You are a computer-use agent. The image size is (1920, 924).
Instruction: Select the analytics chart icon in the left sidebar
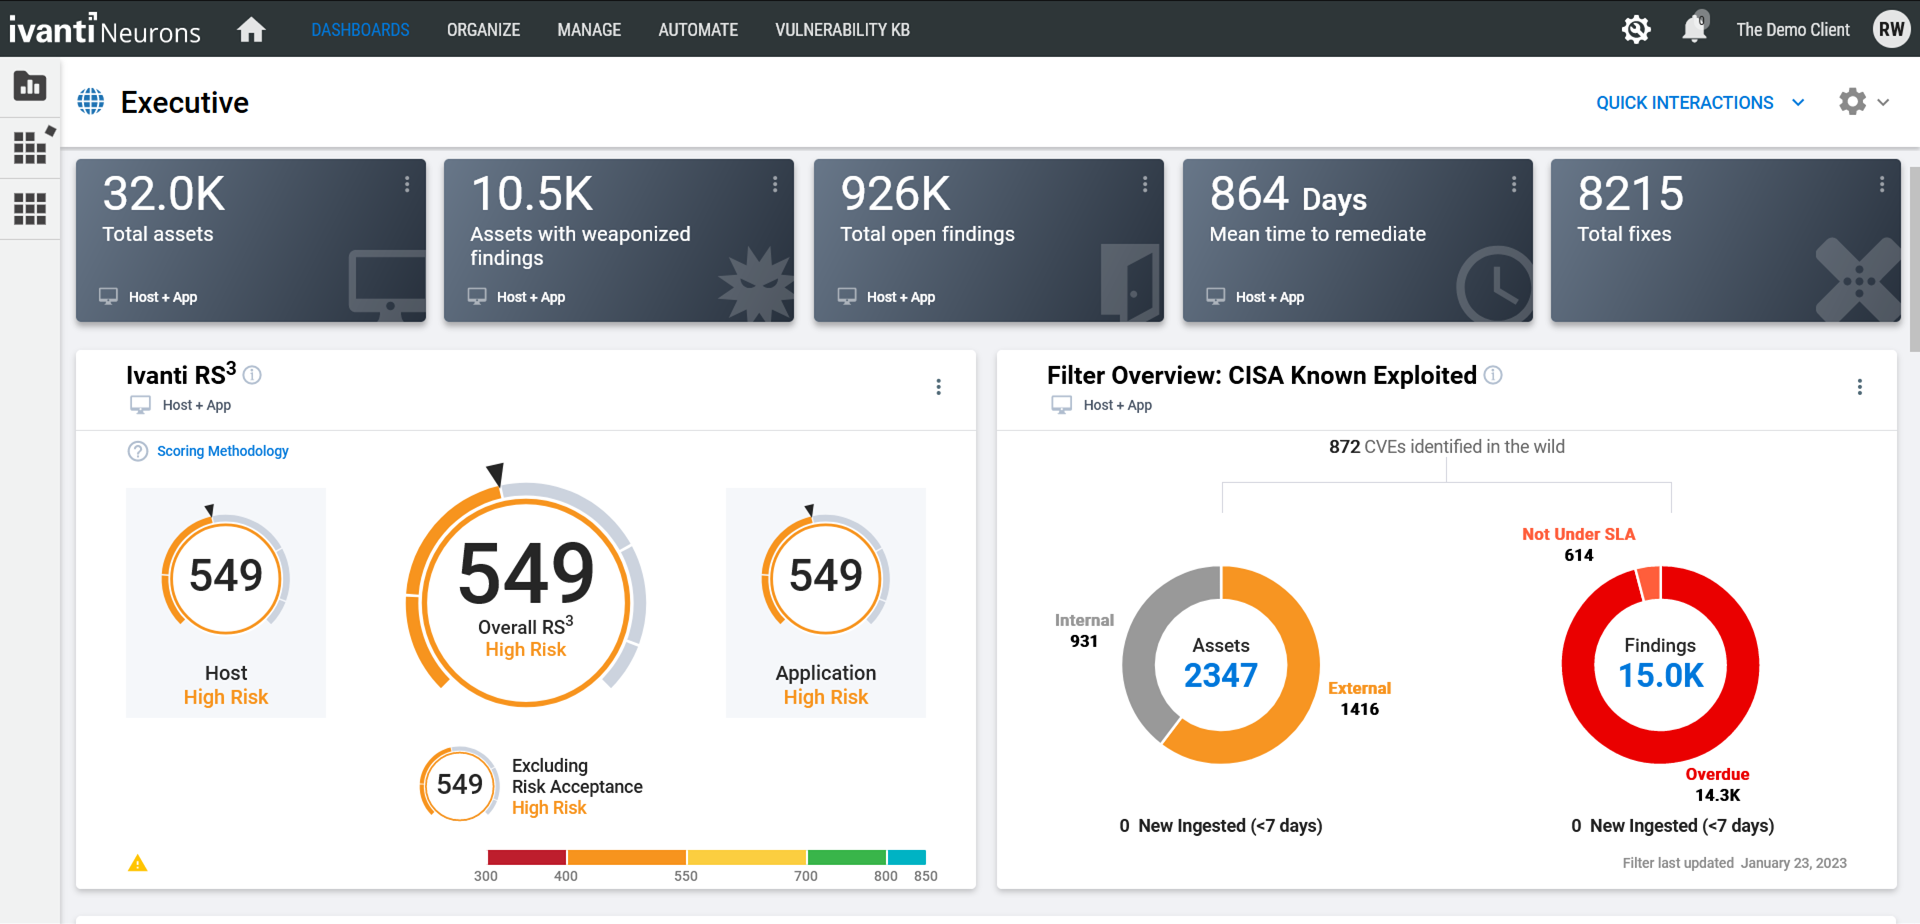pyautogui.click(x=30, y=86)
